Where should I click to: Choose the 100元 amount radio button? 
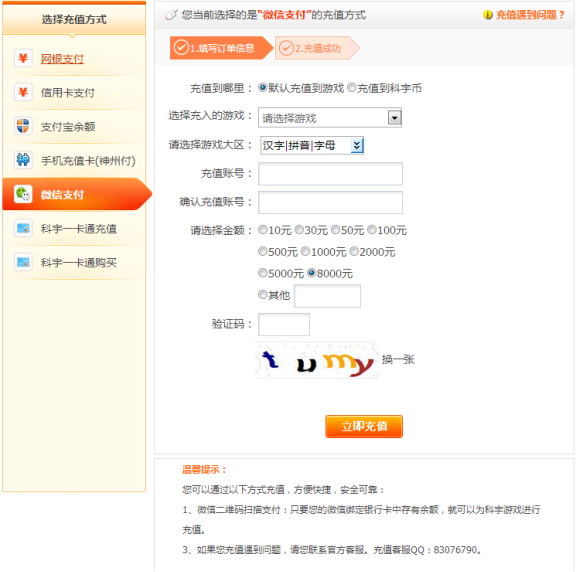pyautogui.click(x=372, y=230)
